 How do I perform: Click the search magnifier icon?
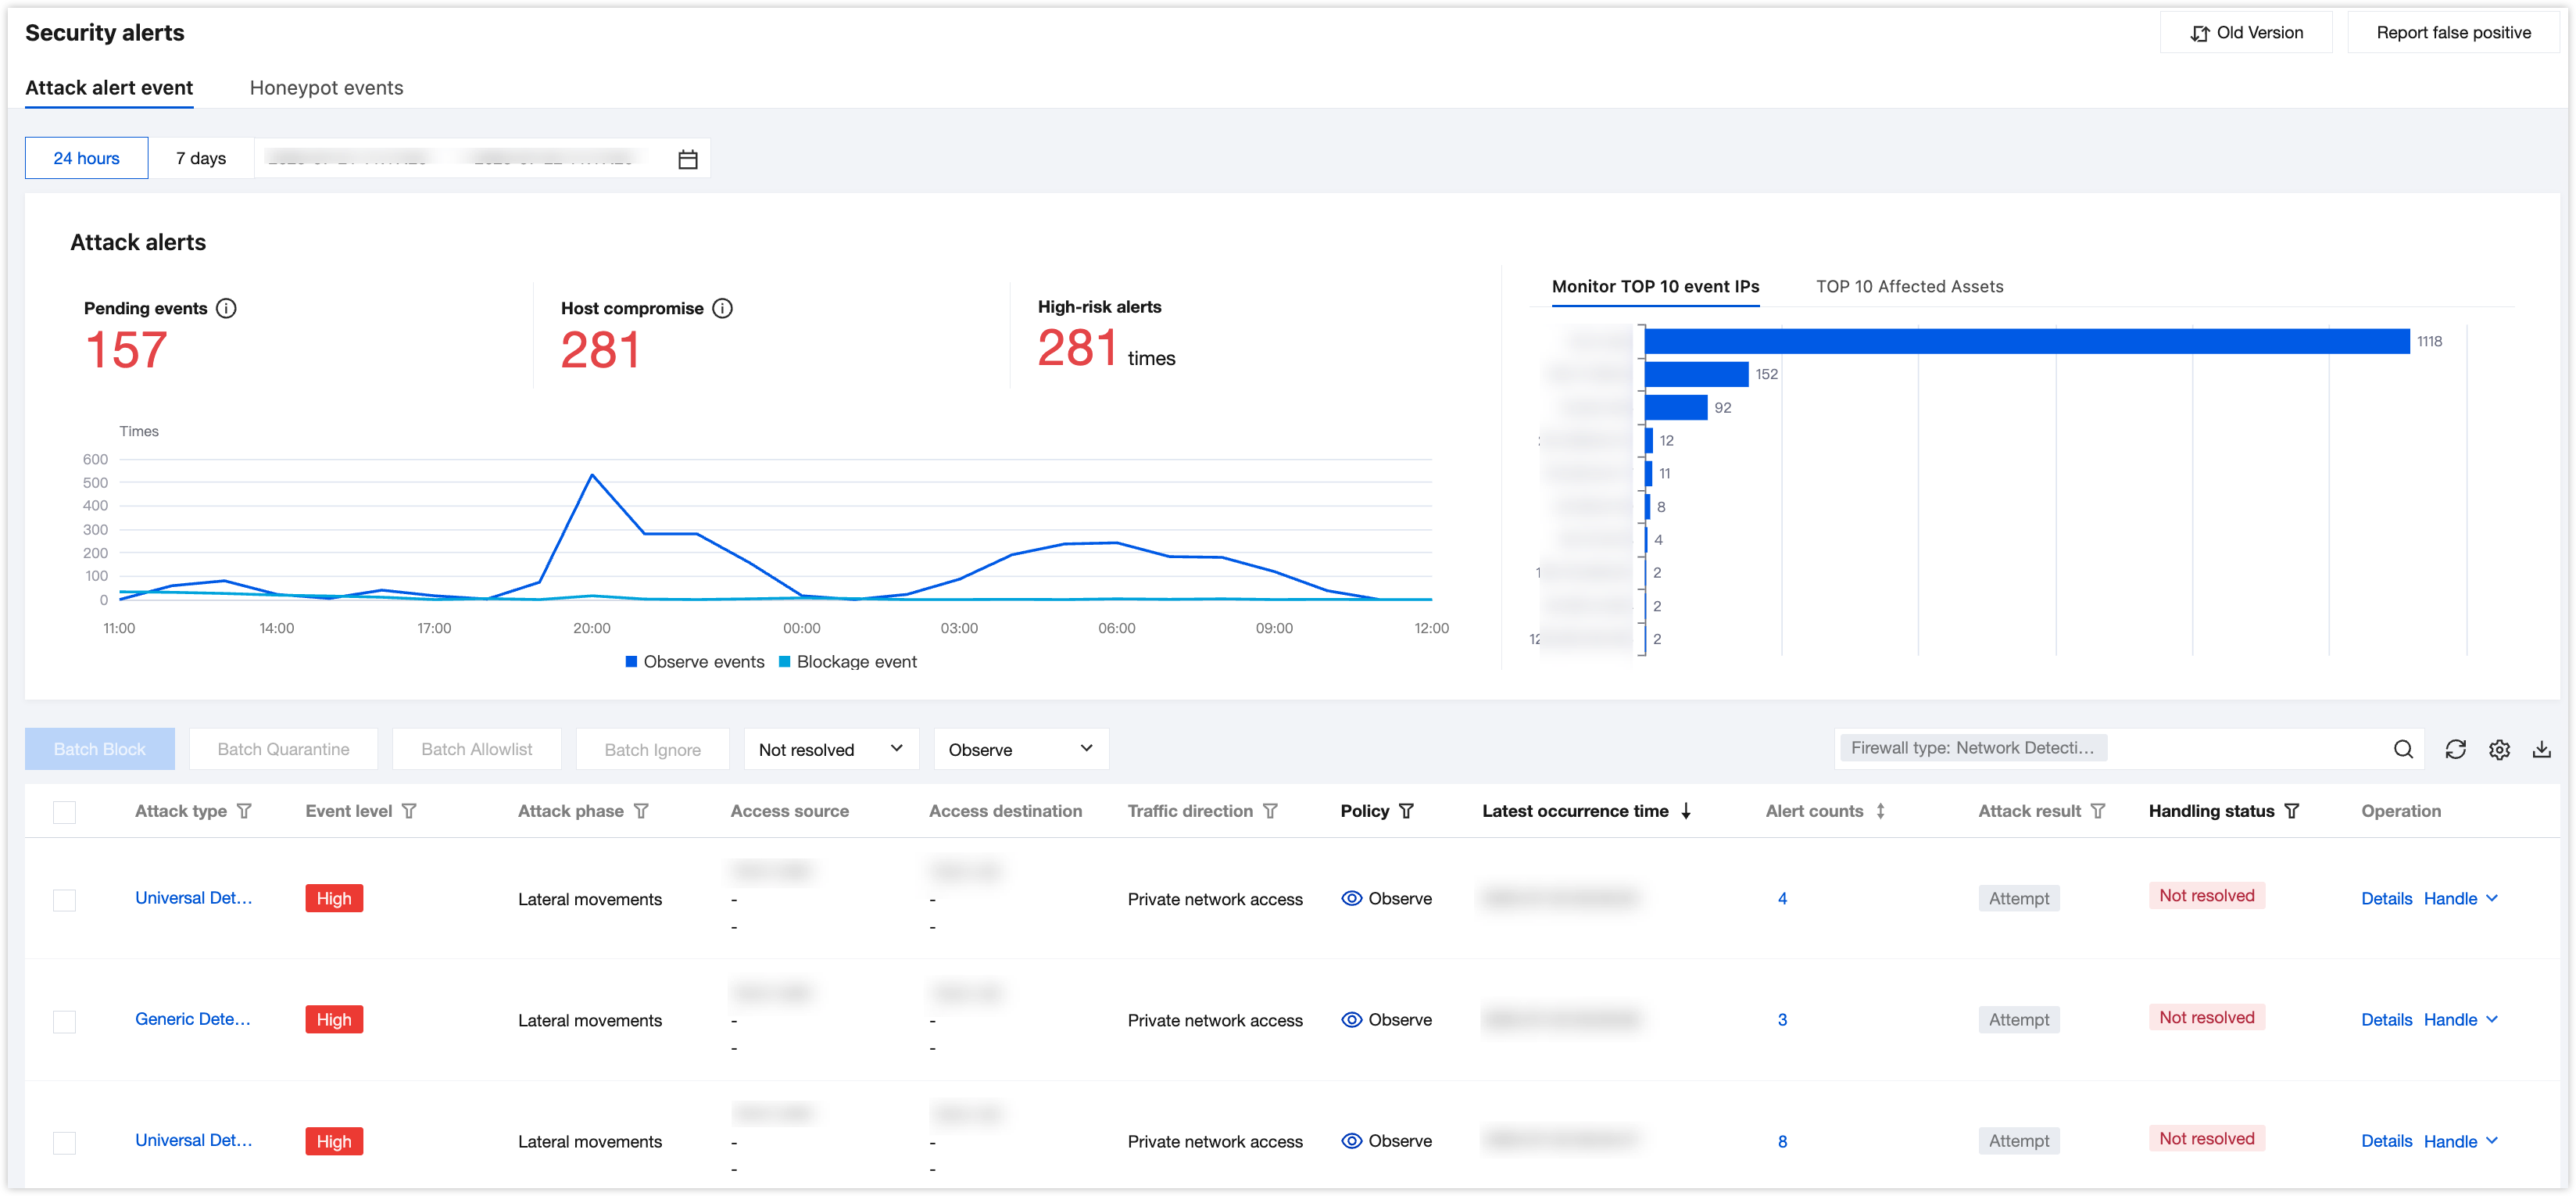[2403, 749]
